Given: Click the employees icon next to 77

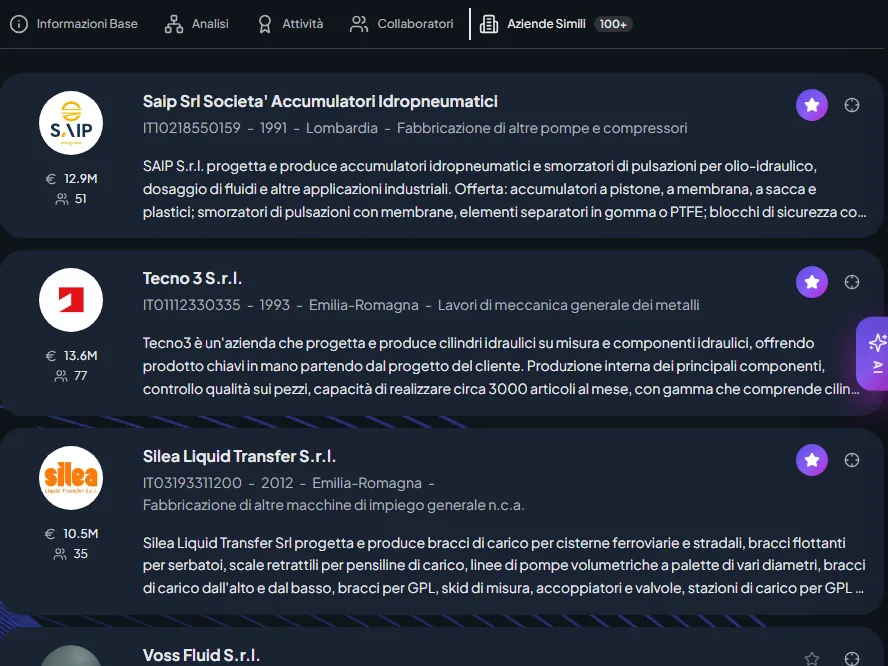Looking at the screenshot, I should pos(61,375).
